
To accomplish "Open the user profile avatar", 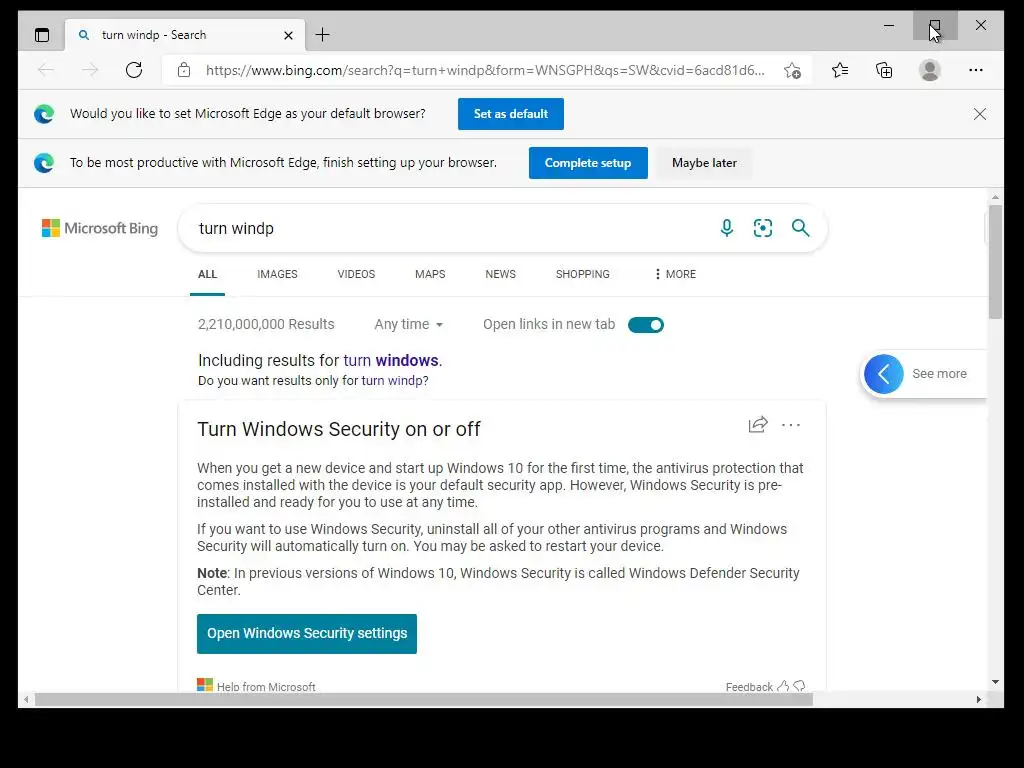I will click(929, 70).
